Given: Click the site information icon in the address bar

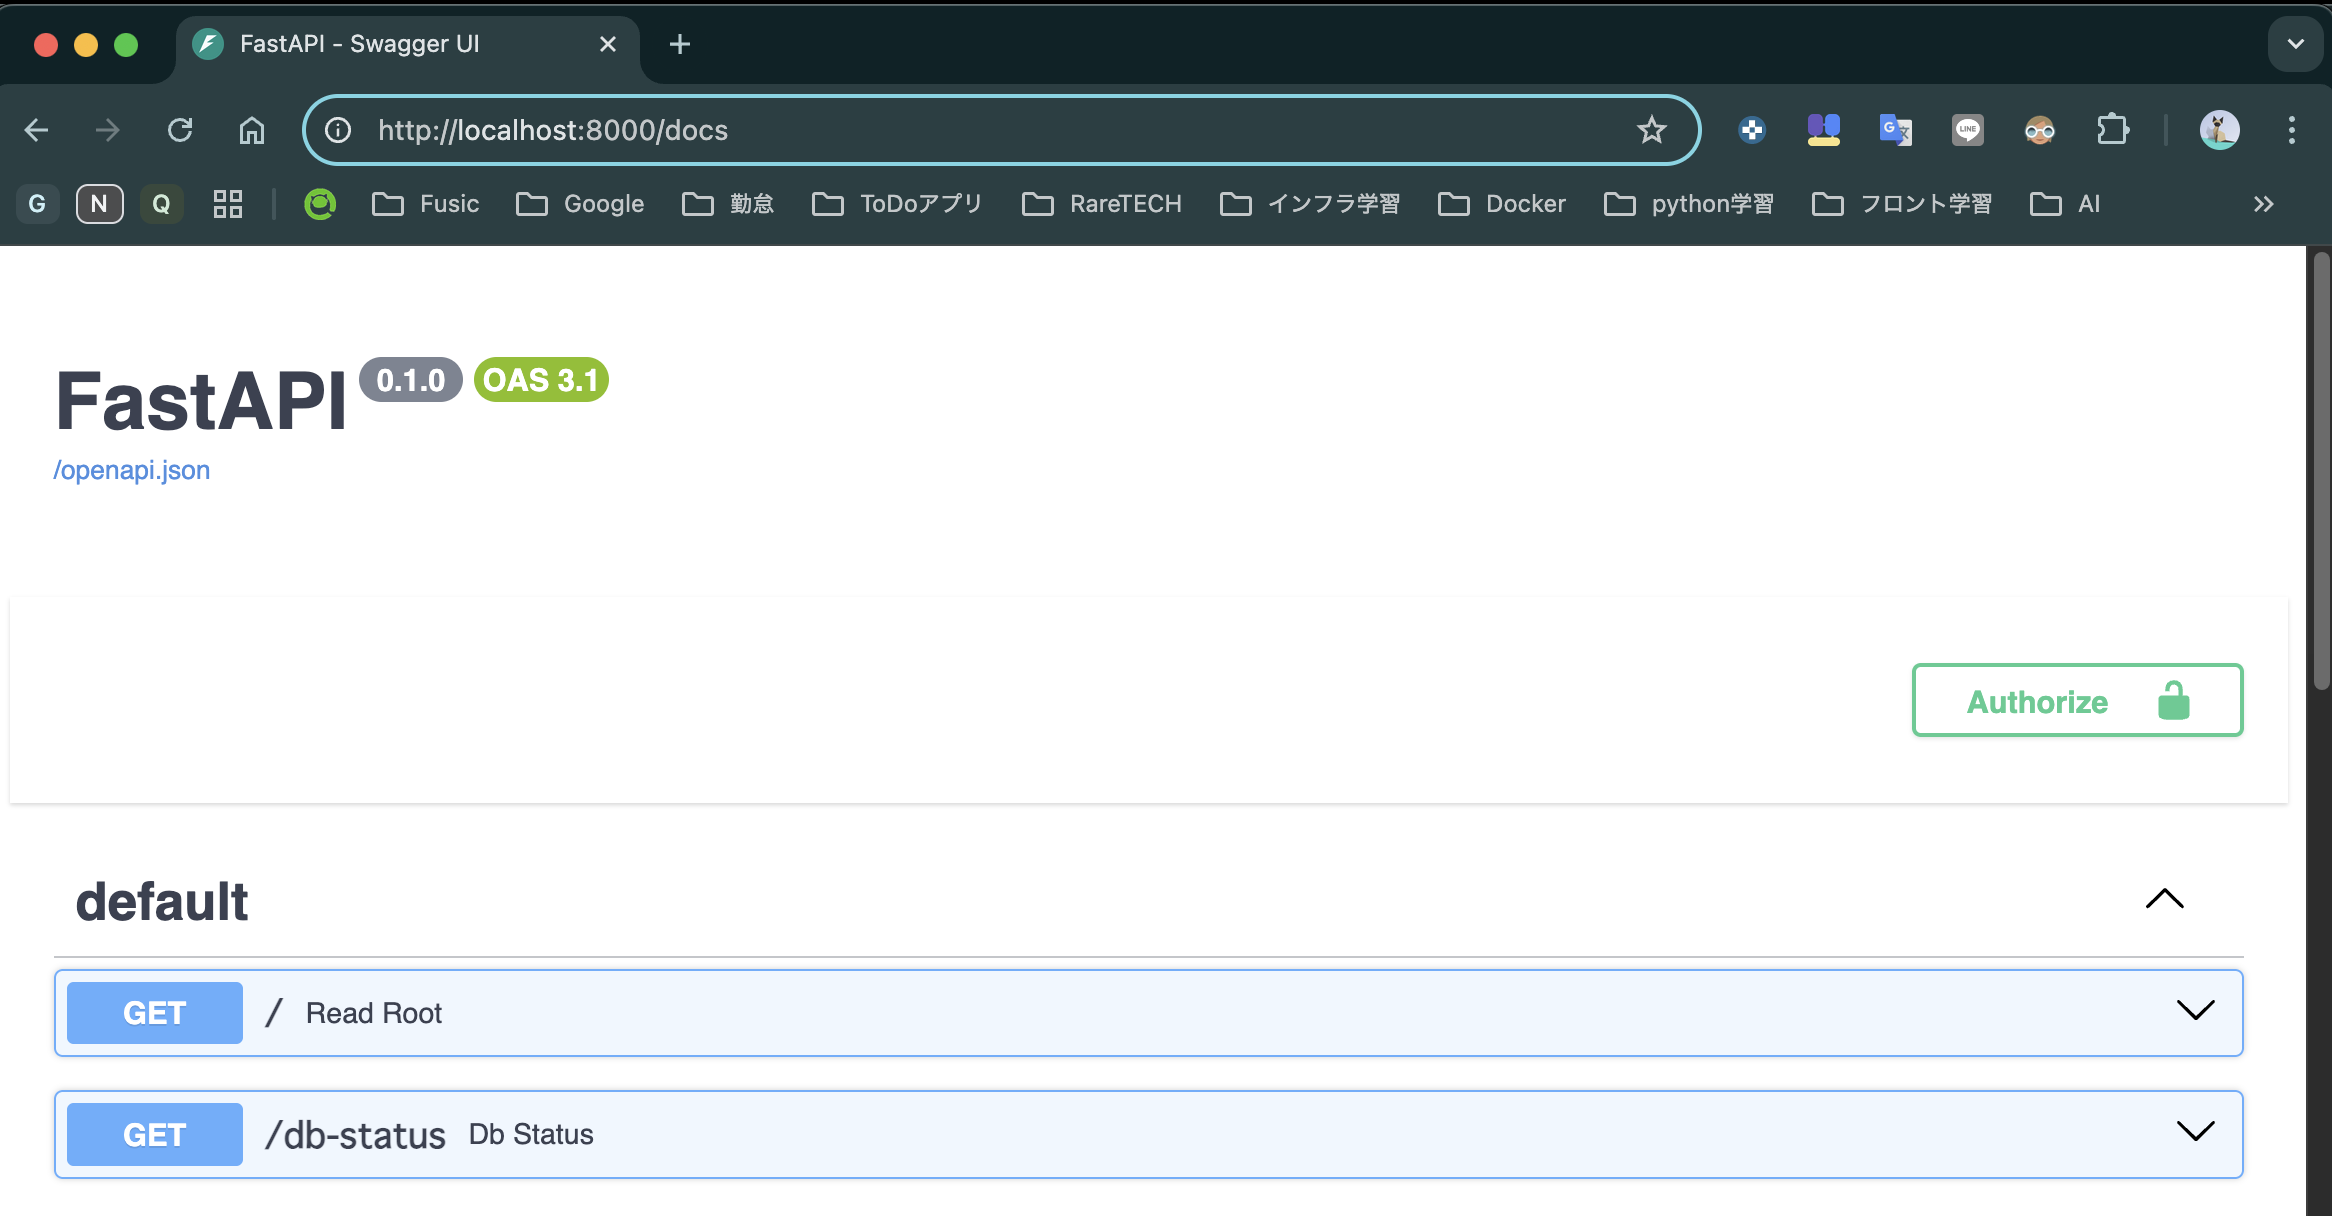Looking at the screenshot, I should (336, 129).
